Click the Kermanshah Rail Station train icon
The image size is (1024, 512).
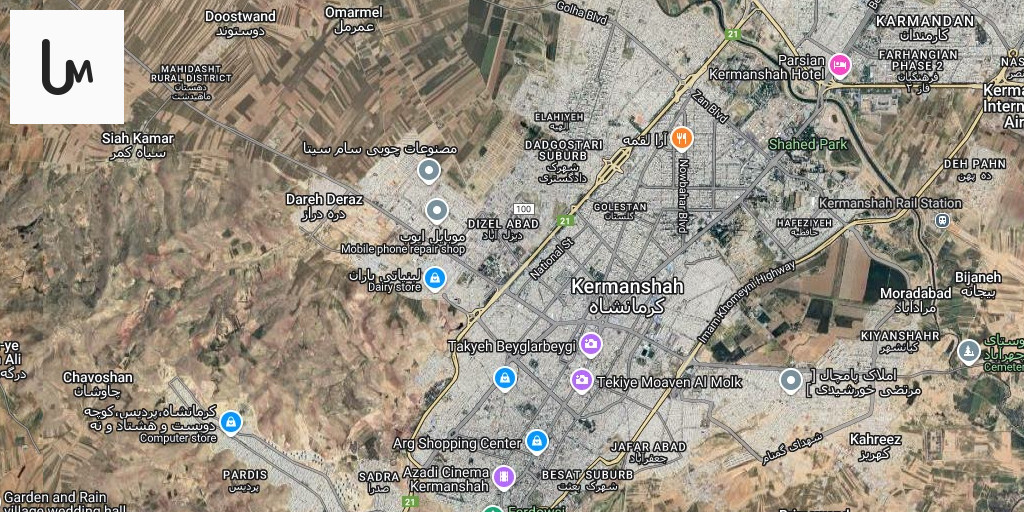click(x=942, y=220)
